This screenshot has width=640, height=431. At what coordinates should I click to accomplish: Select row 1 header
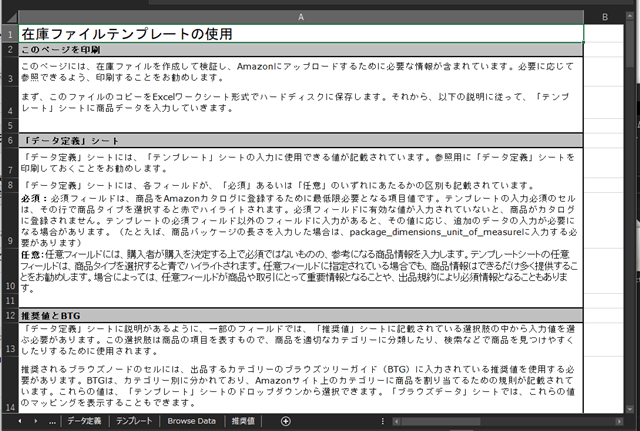coord(9,34)
